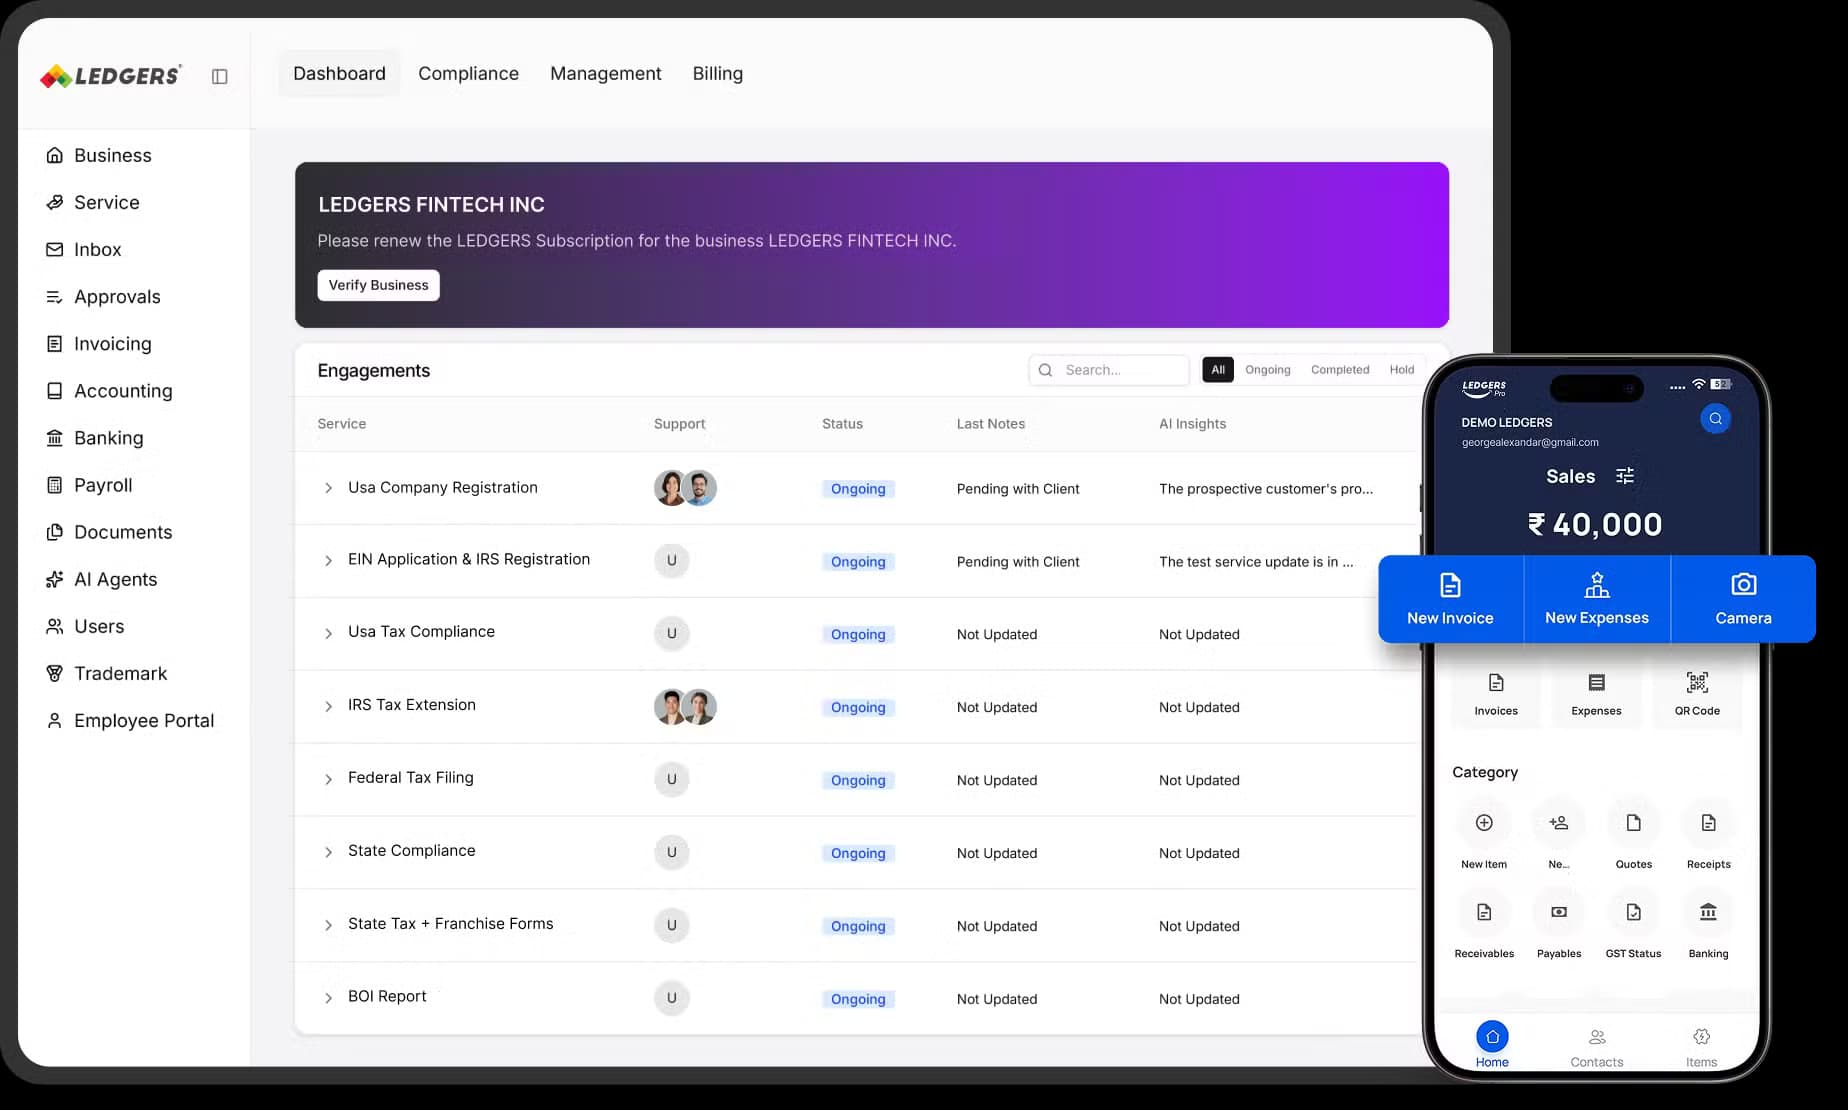This screenshot has height=1110, width=1848.
Task: Open Payroll in the sidebar
Action: [x=89, y=484]
